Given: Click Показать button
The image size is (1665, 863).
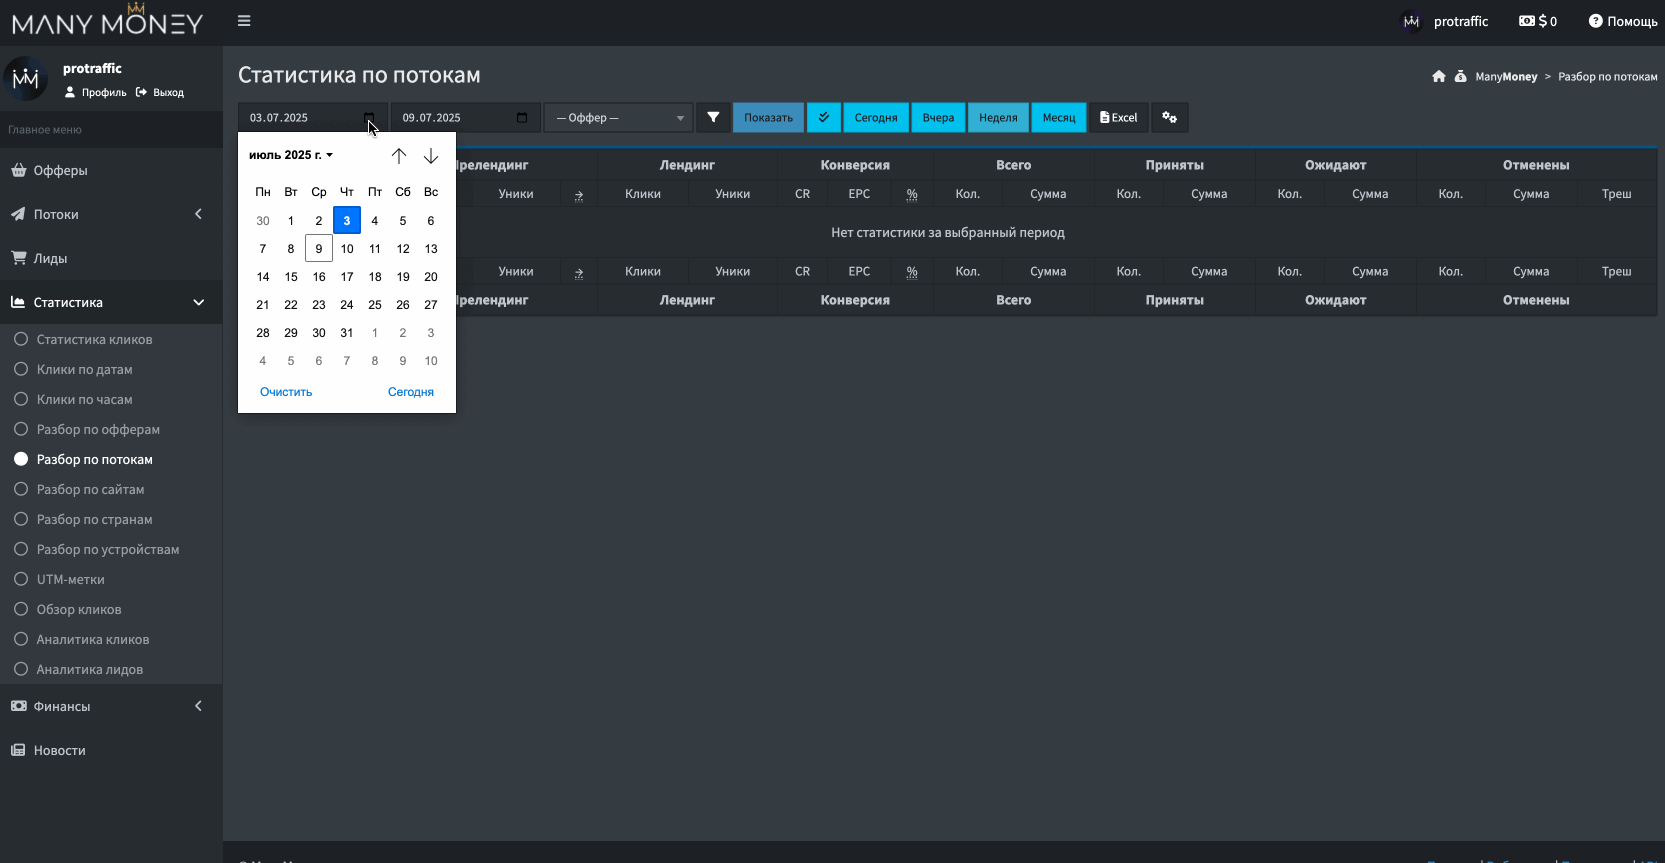Looking at the screenshot, I should [x=768, y=118].
